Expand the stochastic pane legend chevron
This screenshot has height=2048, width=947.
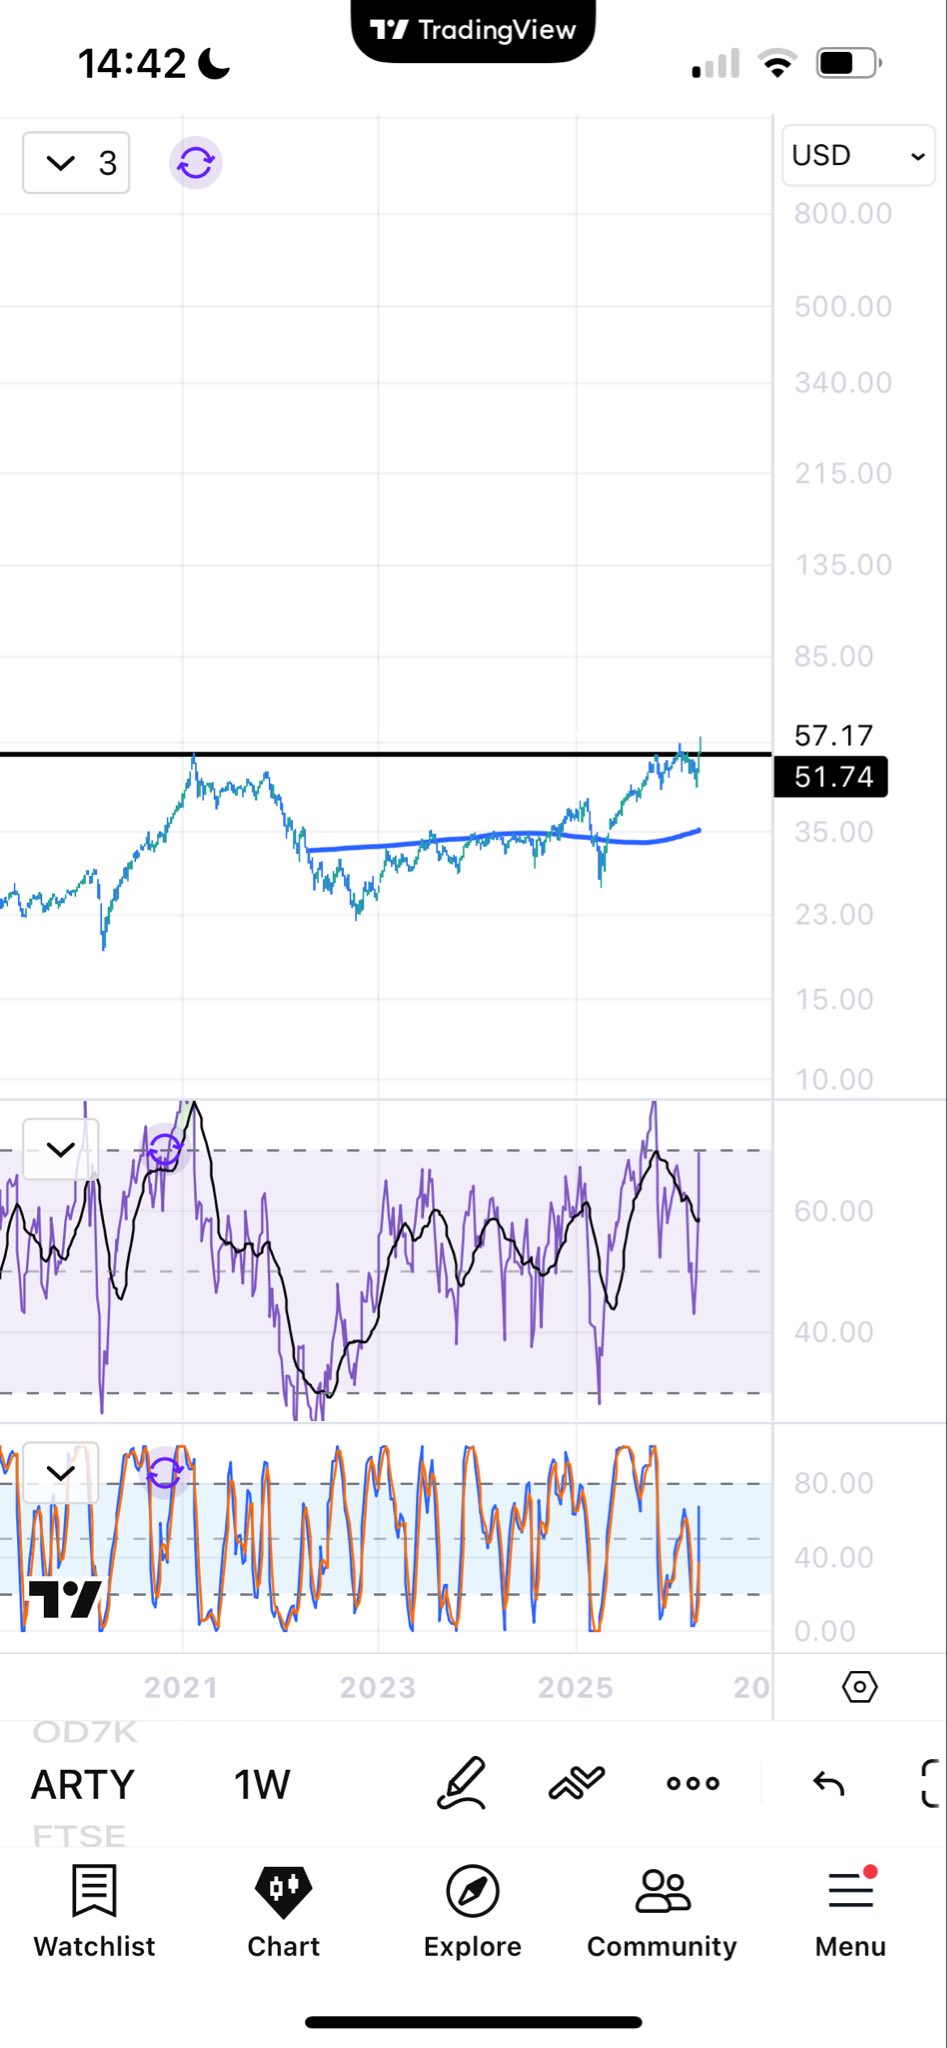(x=61, y=1473)
